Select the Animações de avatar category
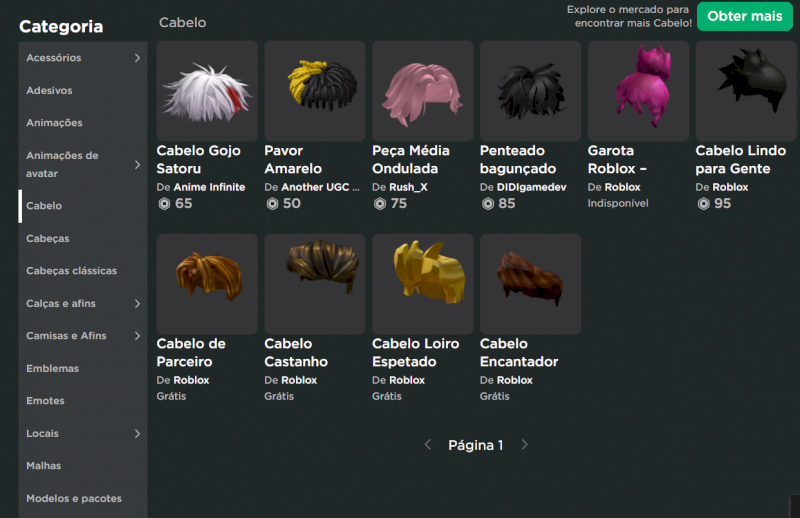 [x=83, y=164]
